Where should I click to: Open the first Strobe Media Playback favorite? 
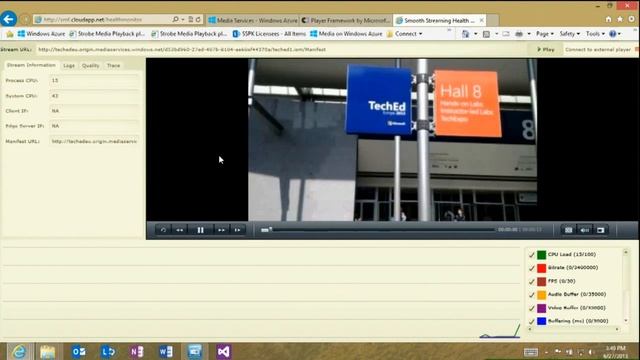tap(107, 34)
